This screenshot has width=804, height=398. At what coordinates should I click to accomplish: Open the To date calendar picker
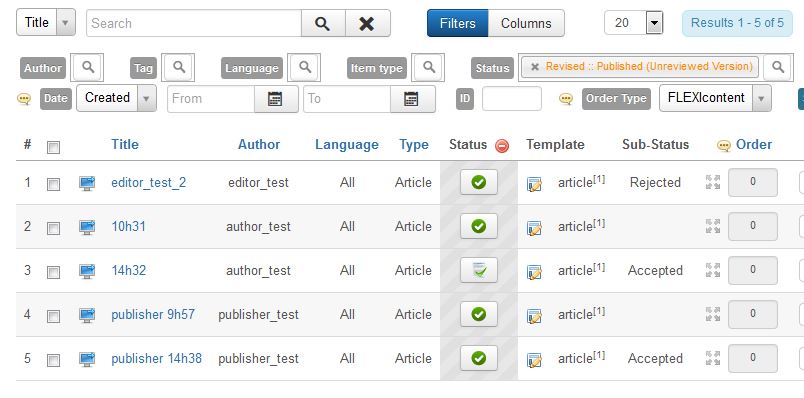412,98
